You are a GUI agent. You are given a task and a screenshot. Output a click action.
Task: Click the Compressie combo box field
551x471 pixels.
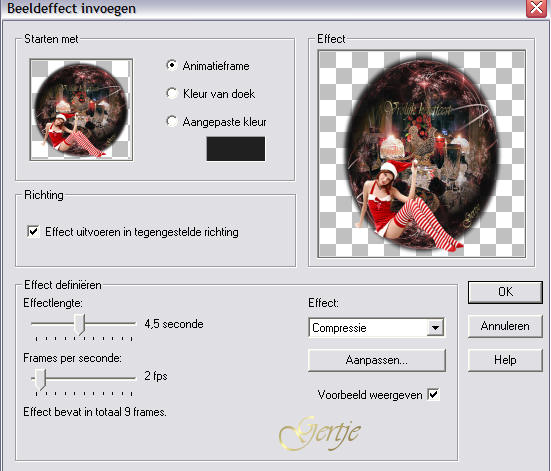point(376,328)
